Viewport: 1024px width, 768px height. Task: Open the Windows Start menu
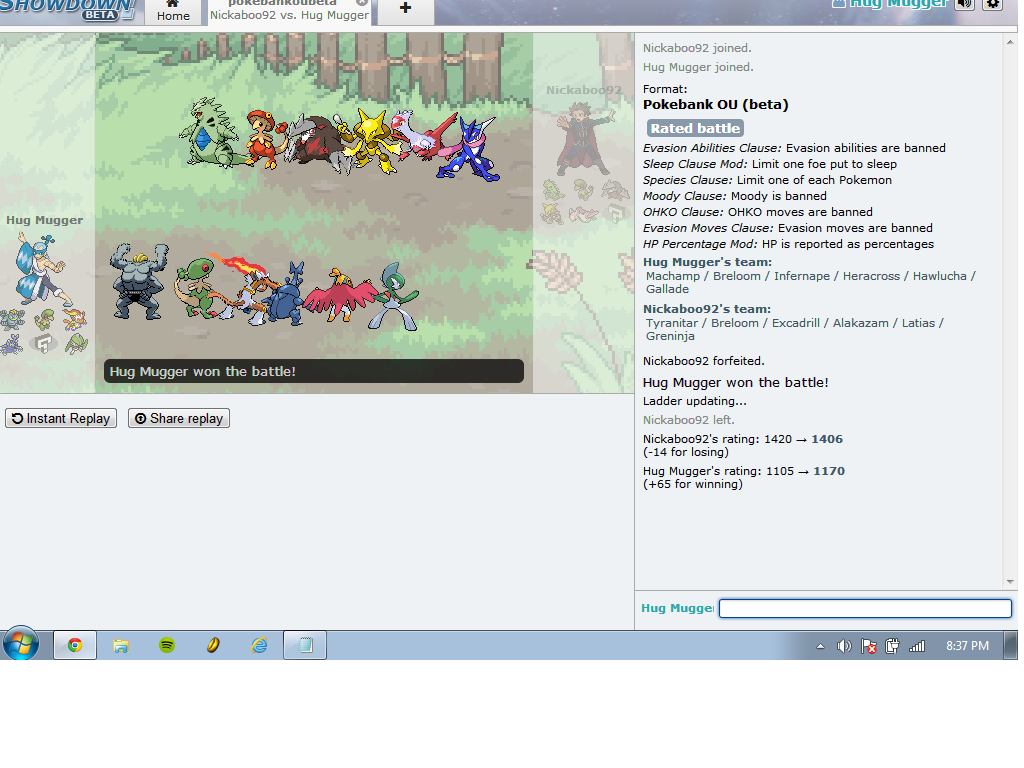tap(22, 645)
